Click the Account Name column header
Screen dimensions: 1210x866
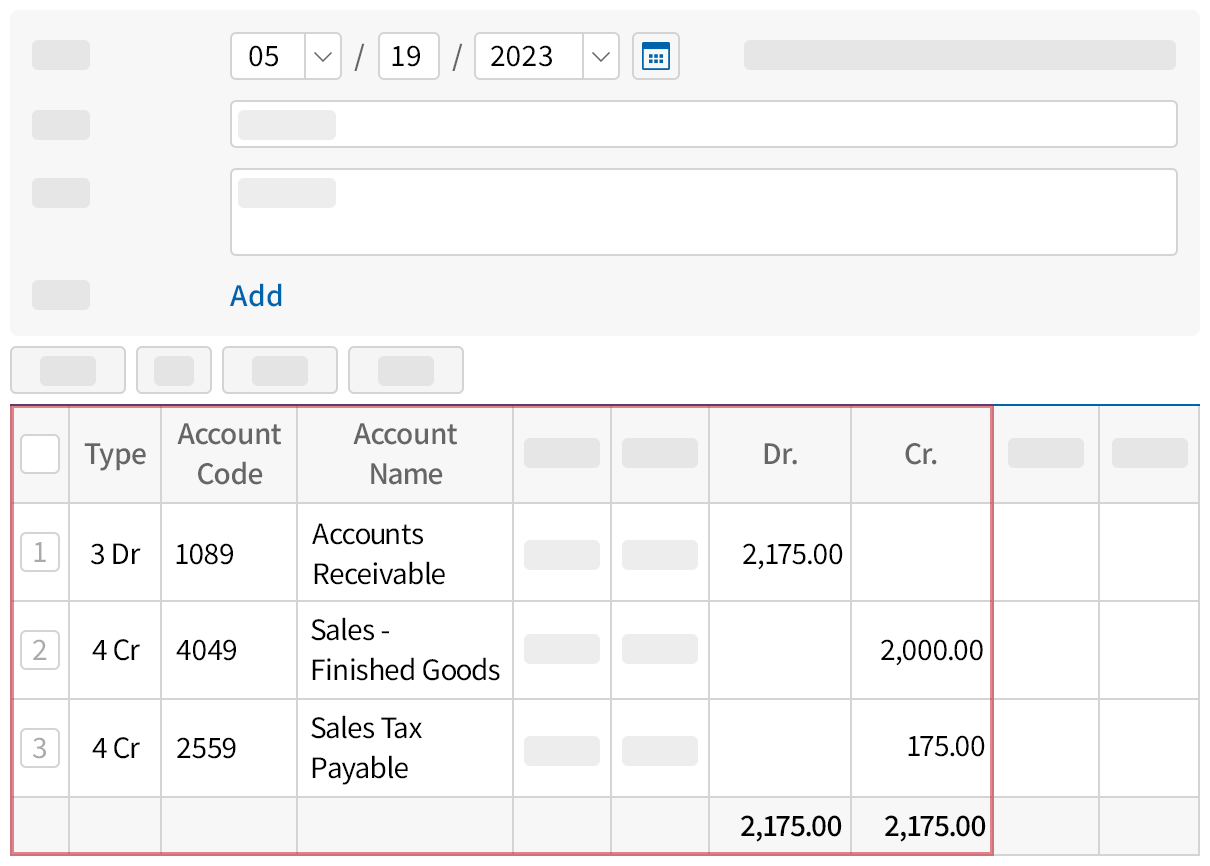(x=405, y=454)
